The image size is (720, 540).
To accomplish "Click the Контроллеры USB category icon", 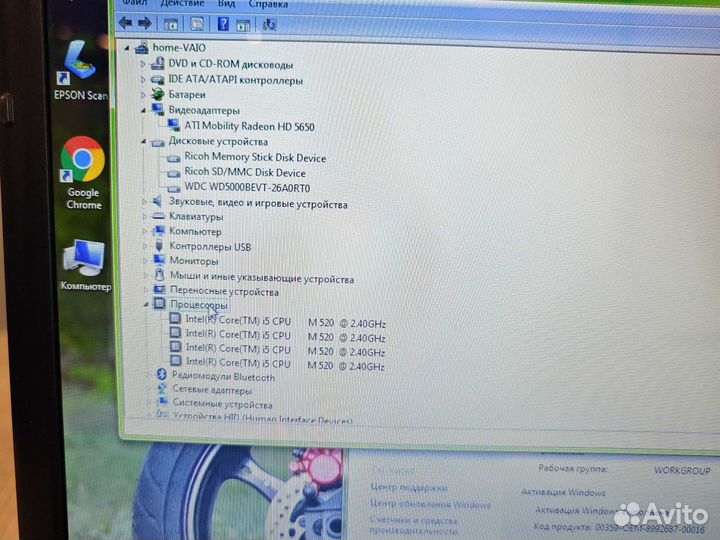I will tap(159, 246).
